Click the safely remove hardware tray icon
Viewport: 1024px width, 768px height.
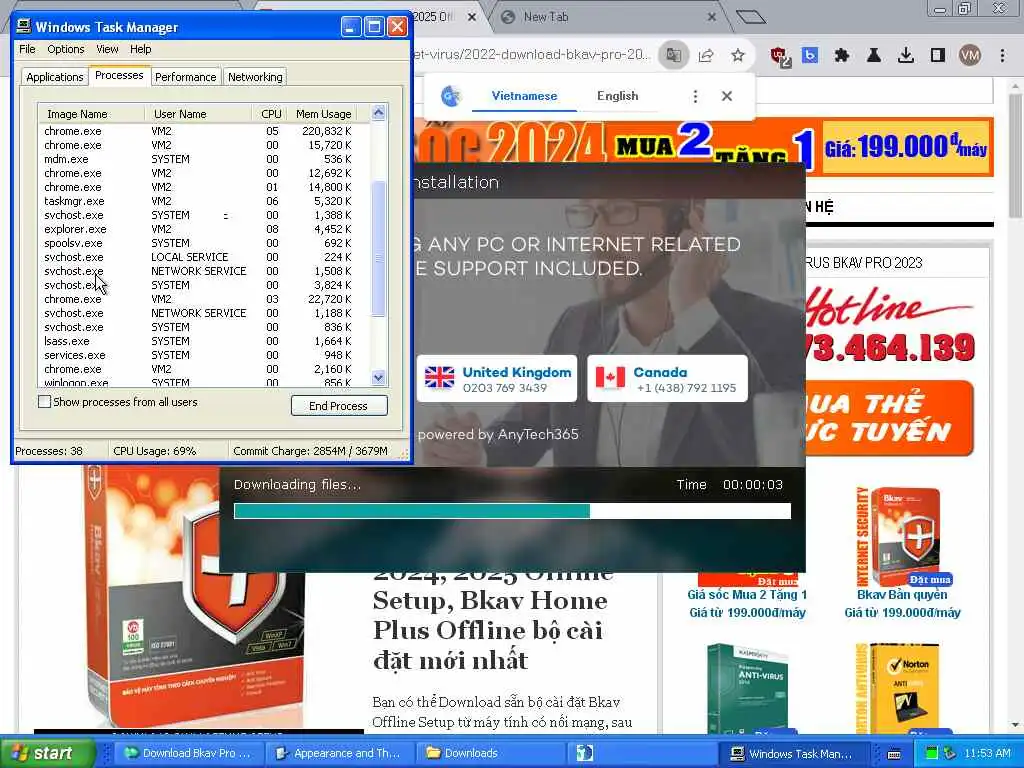(x=949, y=754)
